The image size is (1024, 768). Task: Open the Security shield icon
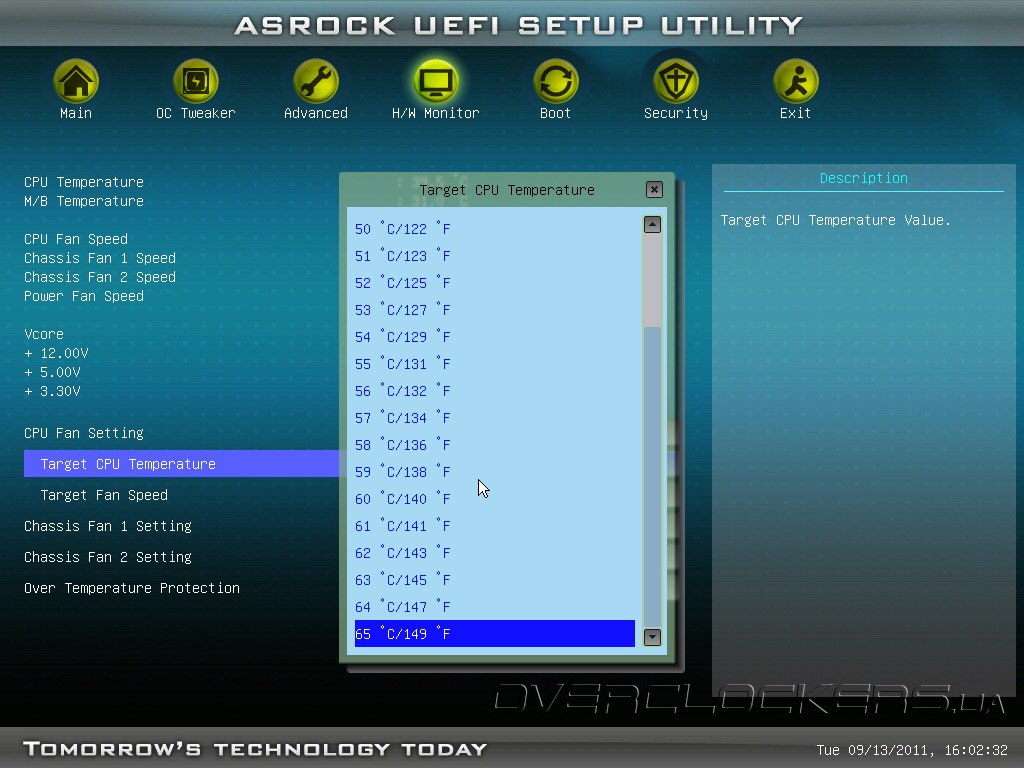(675, 82)
